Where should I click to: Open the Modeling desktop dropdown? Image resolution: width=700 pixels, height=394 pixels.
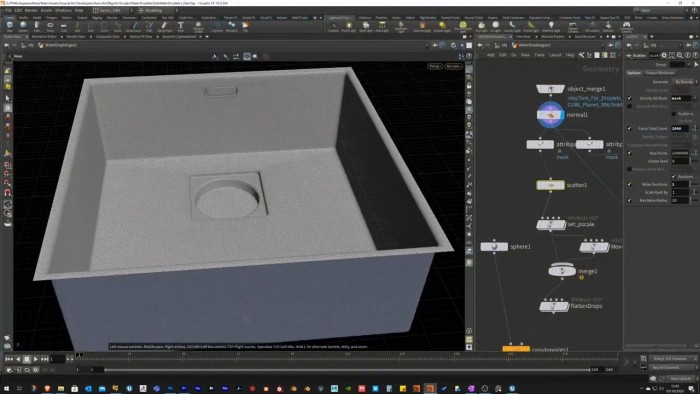pos(154,10)
